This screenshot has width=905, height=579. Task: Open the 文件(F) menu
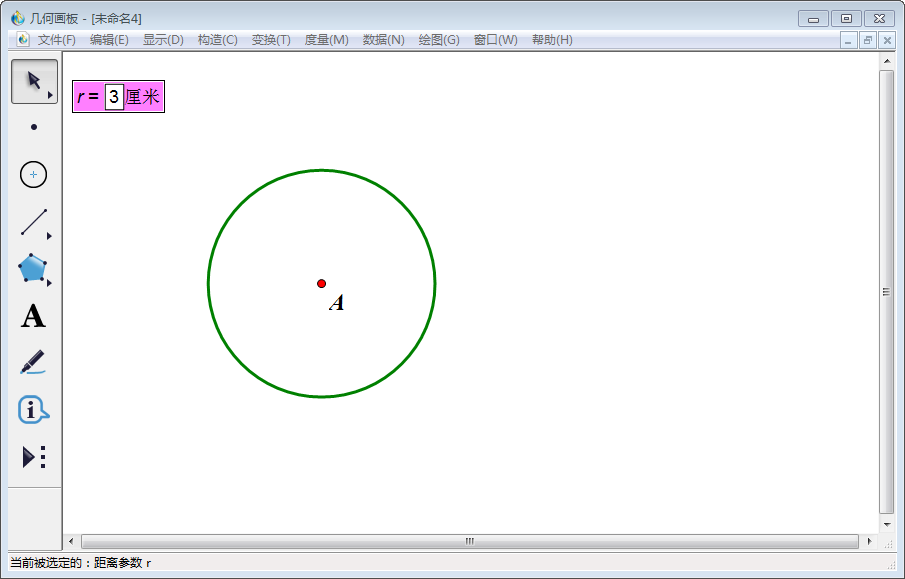pyautogui.click(x=57, y=40)
